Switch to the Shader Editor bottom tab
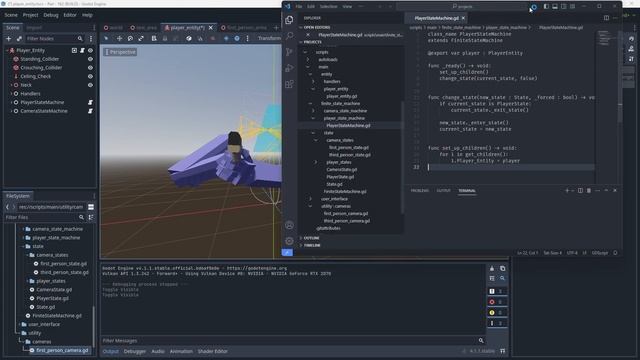The width and height of the screenshot is (640, 360). pos(213,351)
